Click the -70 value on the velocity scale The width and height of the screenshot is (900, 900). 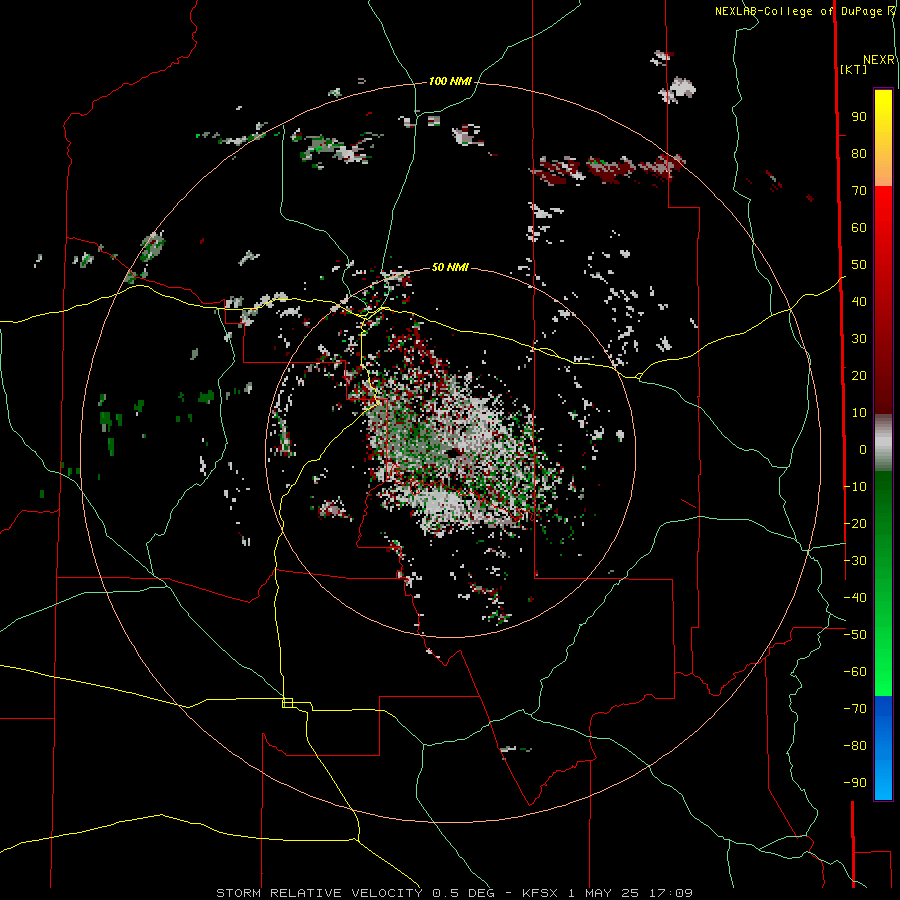[855, 709]
